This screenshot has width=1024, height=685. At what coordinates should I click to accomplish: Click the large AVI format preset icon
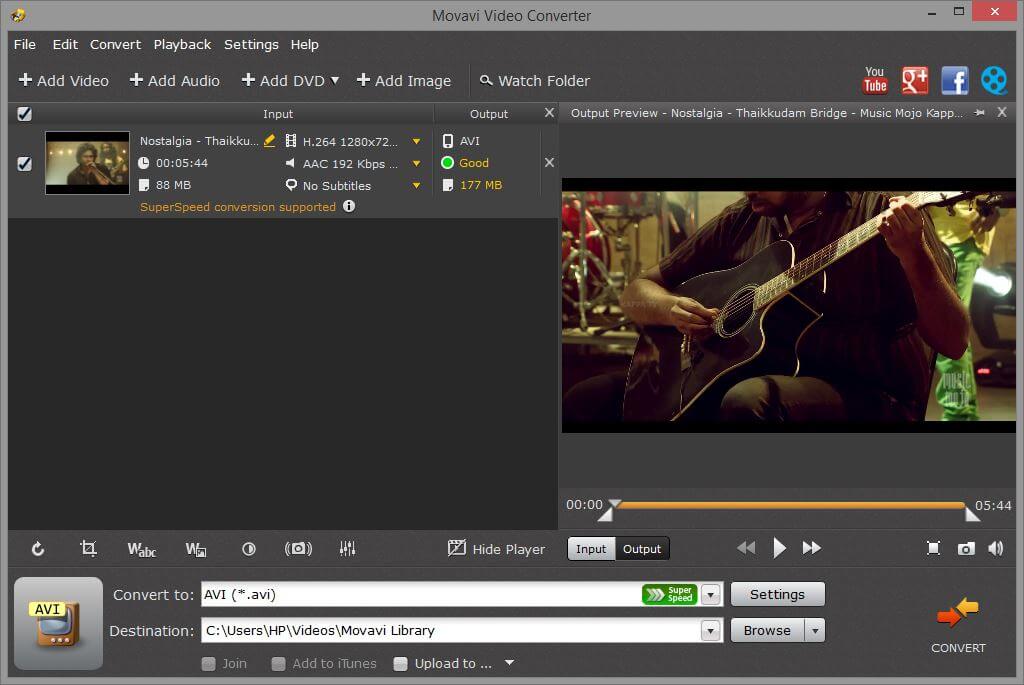coord(58,623)
